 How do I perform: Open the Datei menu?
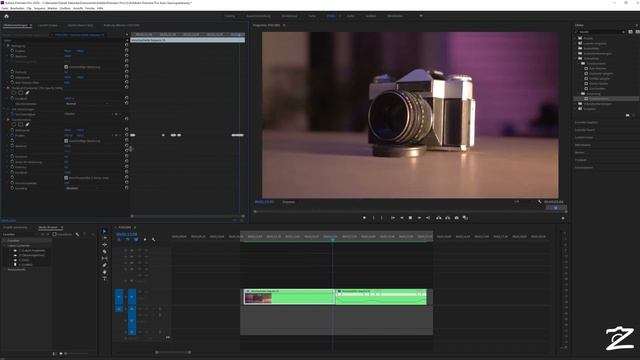point(4,8)
